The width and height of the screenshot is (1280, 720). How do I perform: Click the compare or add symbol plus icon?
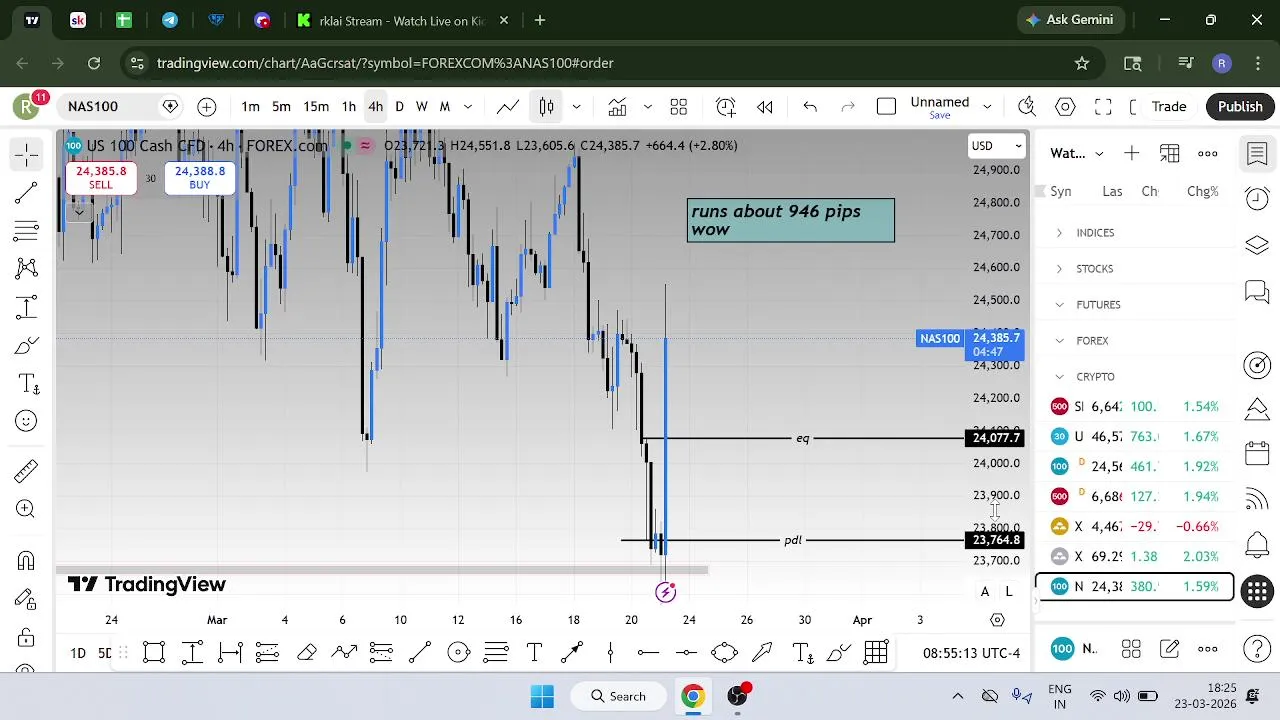click(x=207, y=107)
